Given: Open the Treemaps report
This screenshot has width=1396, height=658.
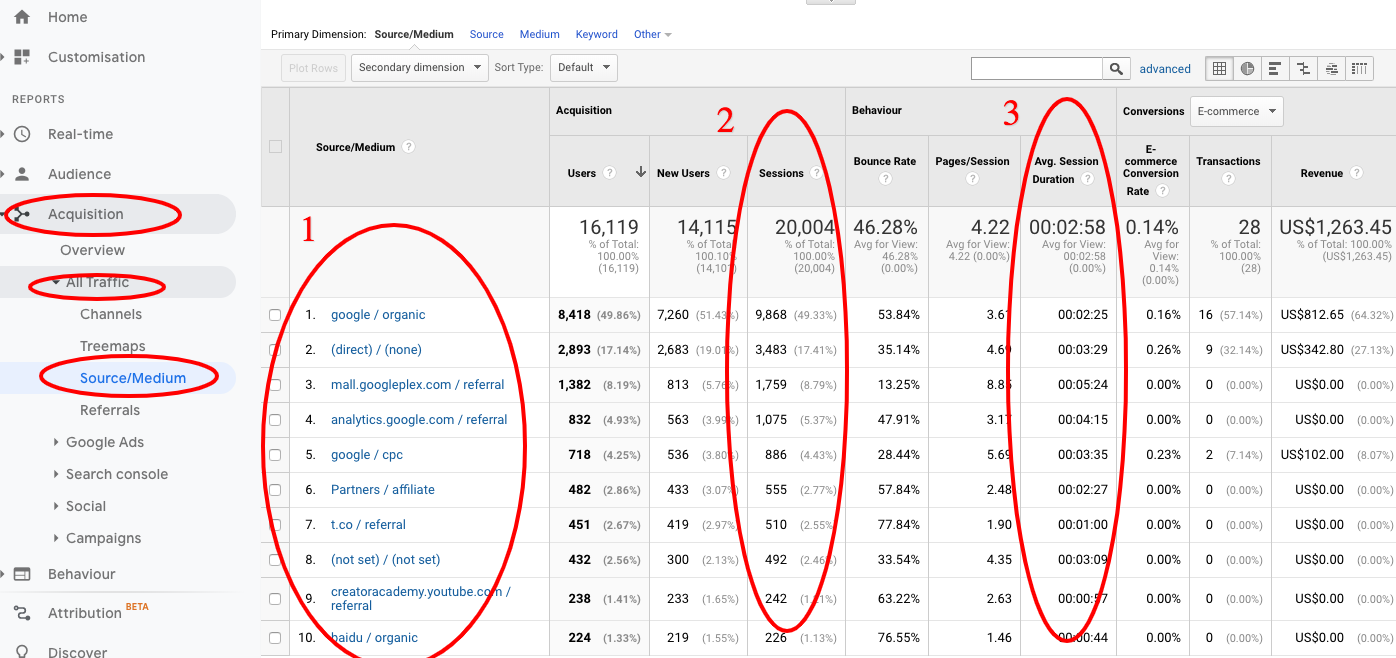Looking at the screenshot, I should coord(113,346).
